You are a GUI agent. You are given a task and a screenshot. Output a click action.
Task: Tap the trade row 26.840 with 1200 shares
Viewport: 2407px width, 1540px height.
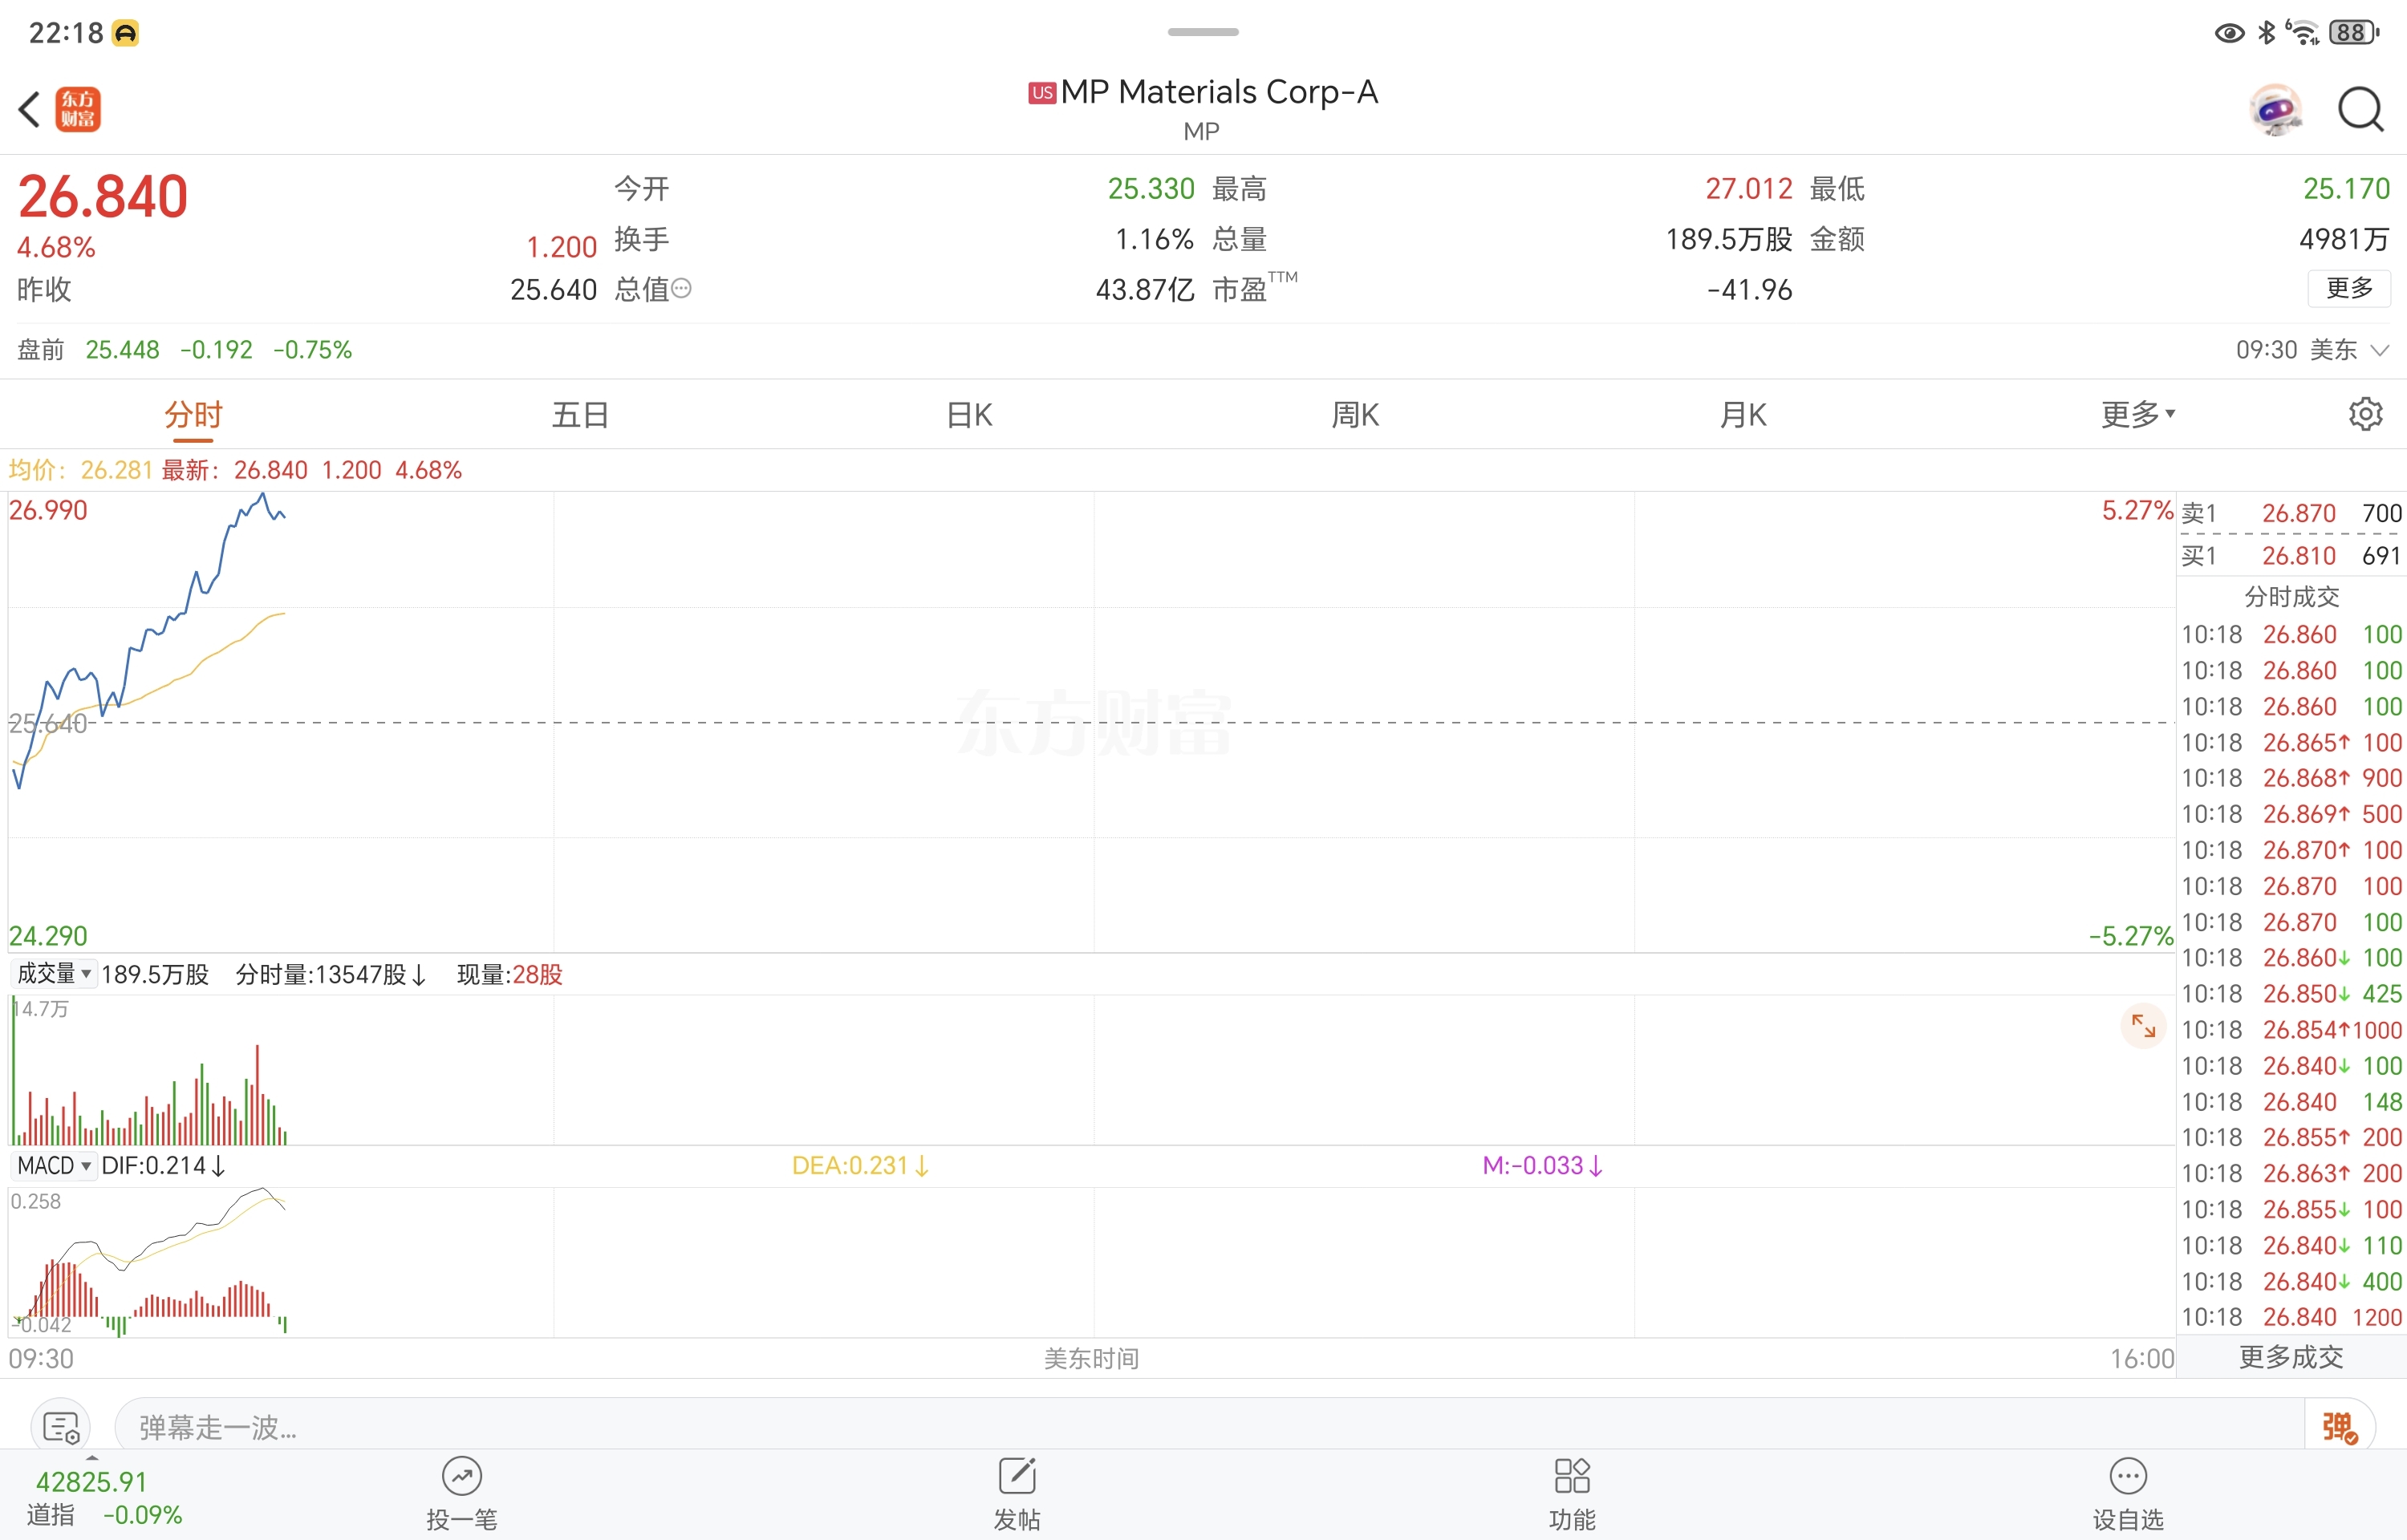[2291, 1317]
